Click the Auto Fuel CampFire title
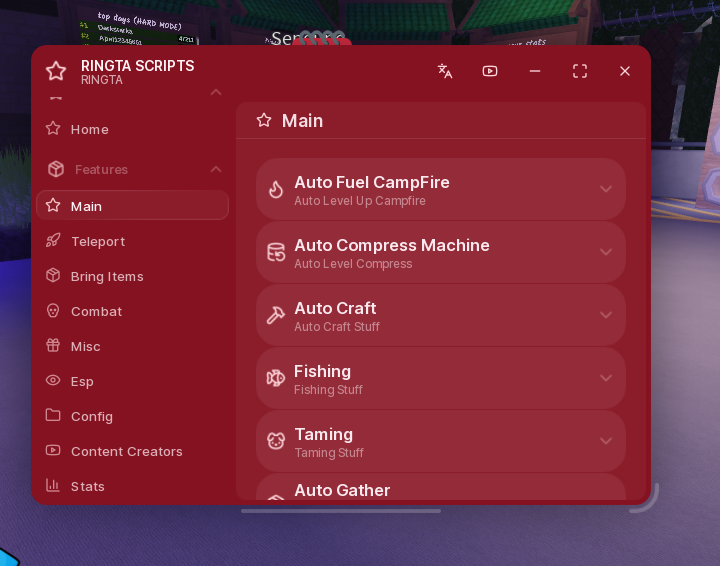Image resolution: width=720 pixels, height=566 pixels. [x=372, y=182]
